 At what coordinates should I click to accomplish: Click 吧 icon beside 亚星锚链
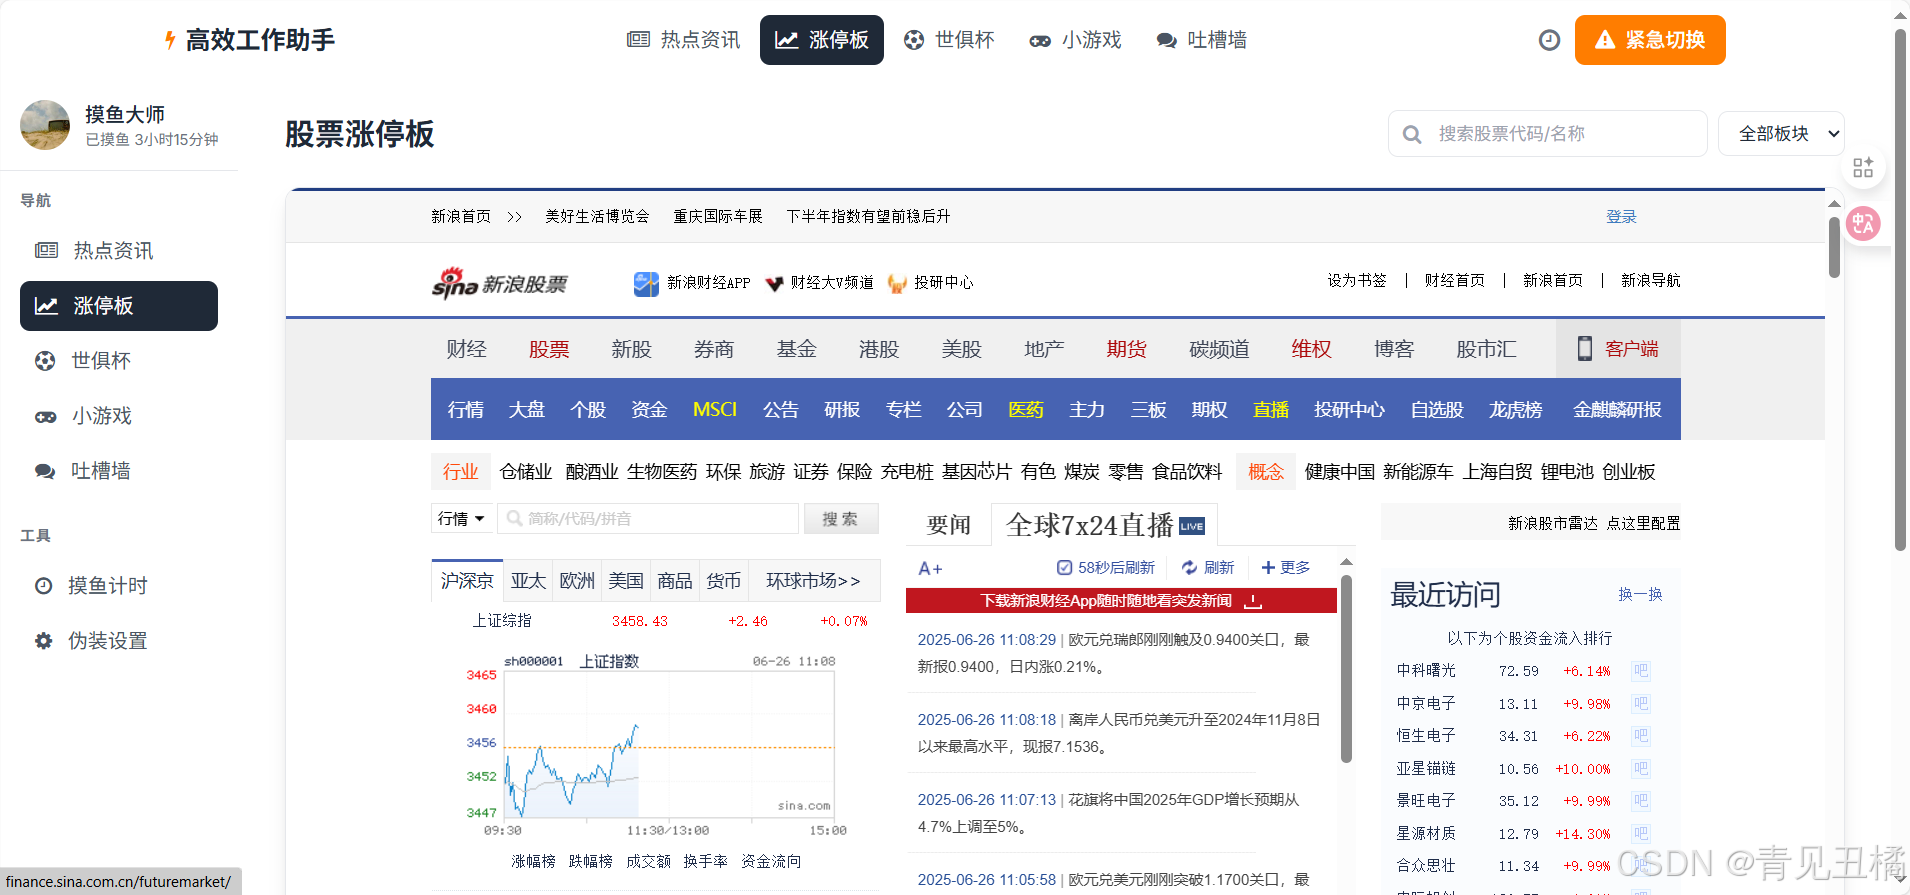point(1641,769)
